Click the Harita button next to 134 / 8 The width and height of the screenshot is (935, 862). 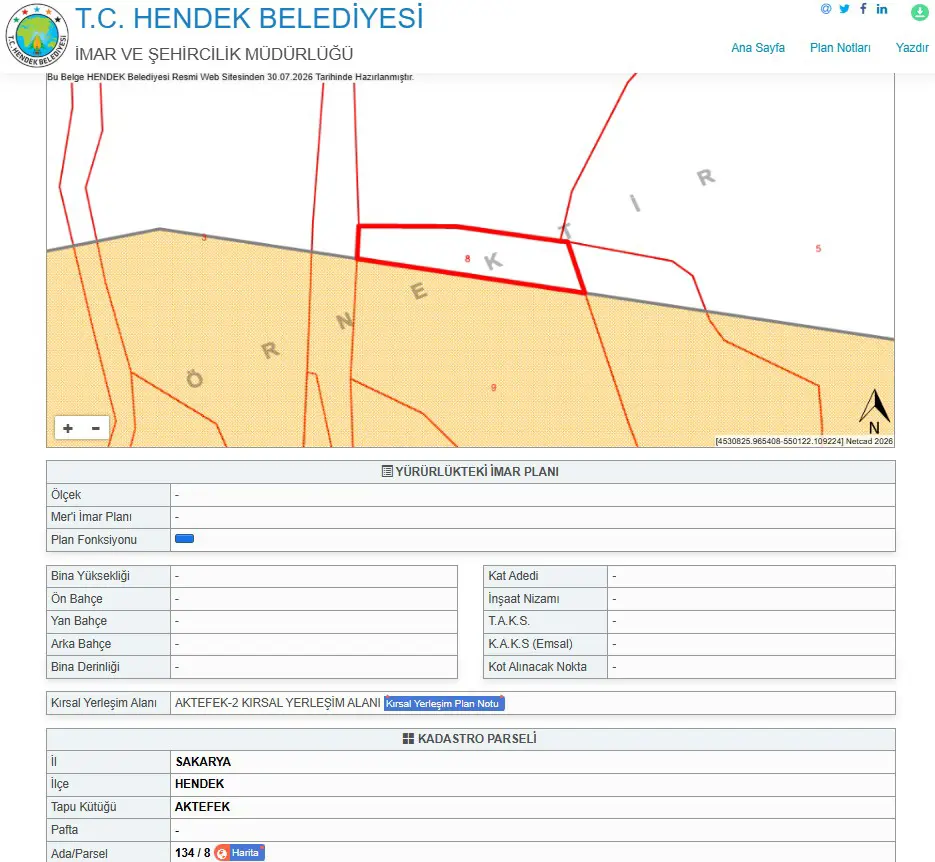coord(240,852)
